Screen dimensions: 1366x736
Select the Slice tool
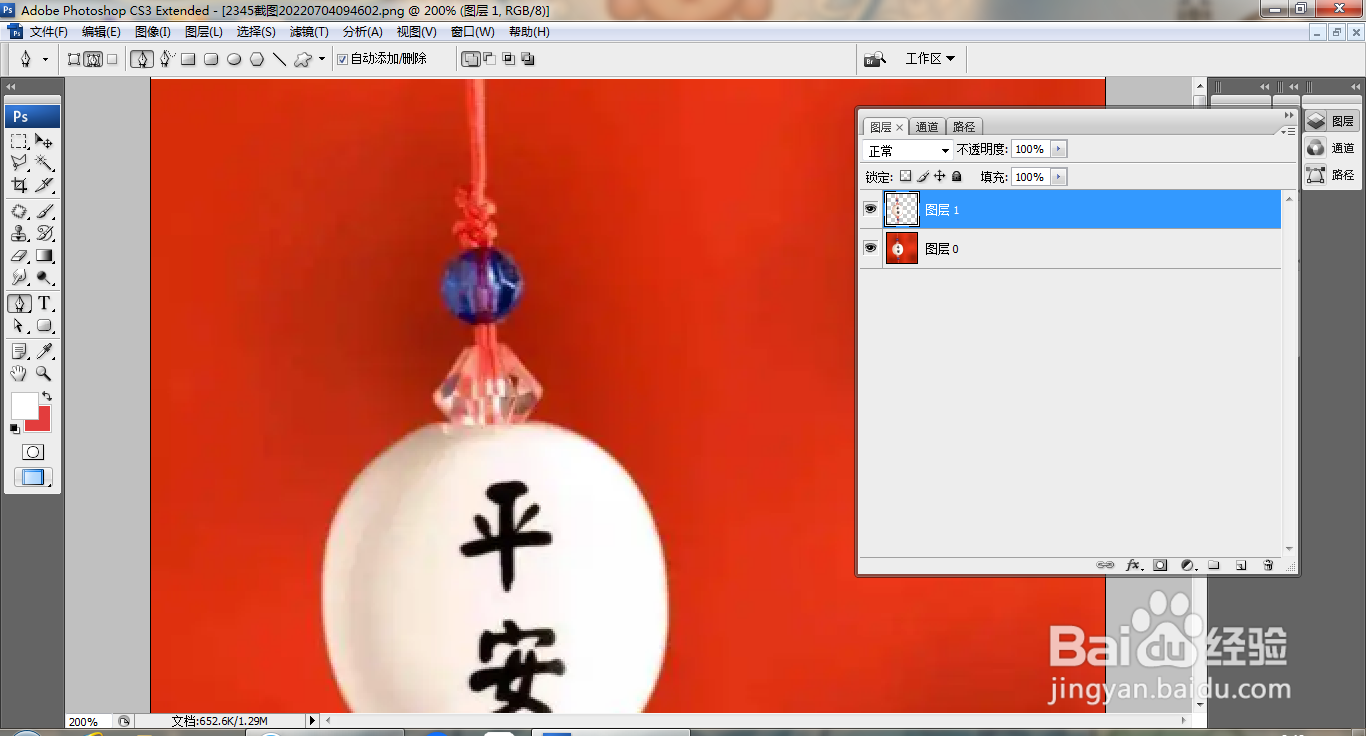pyautogui.click(x=44, y=185)
